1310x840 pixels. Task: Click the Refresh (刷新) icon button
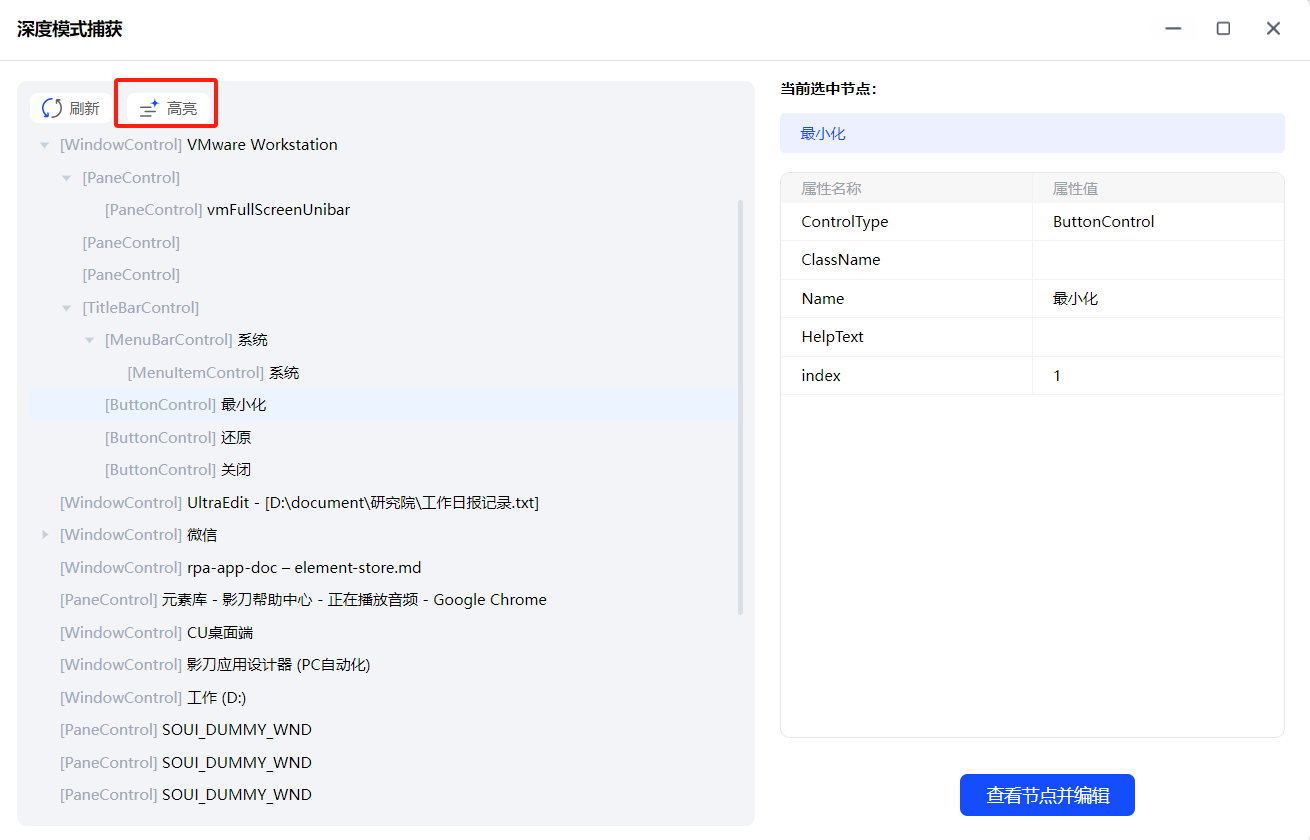[70, 108]
